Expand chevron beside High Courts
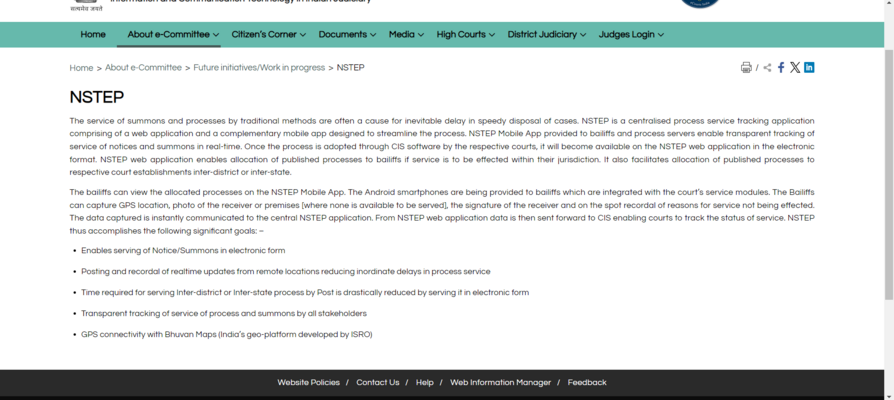This screenshot has width=894, height=400. coord(491,35)
